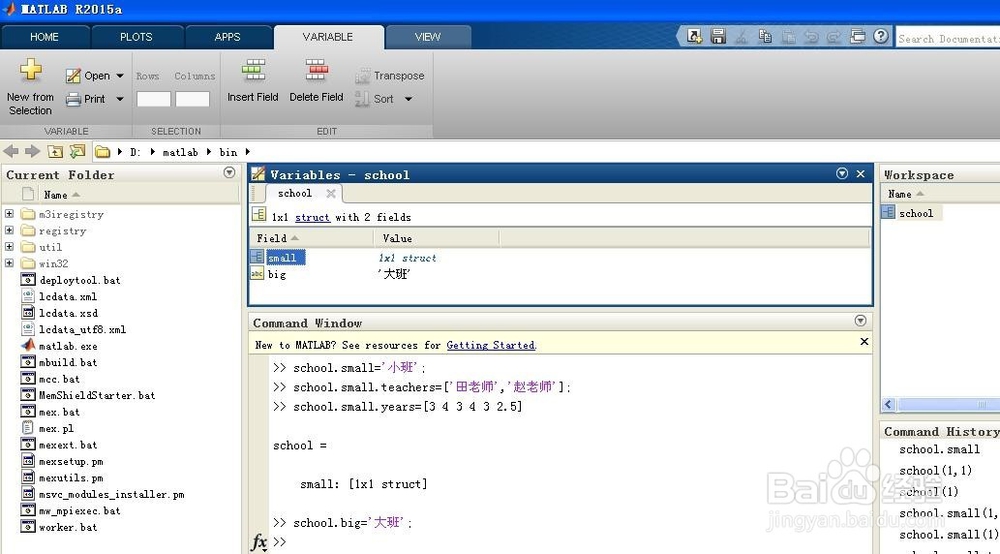Click the Value column header
The image size is (1000, 554).
tap(436, 238)
